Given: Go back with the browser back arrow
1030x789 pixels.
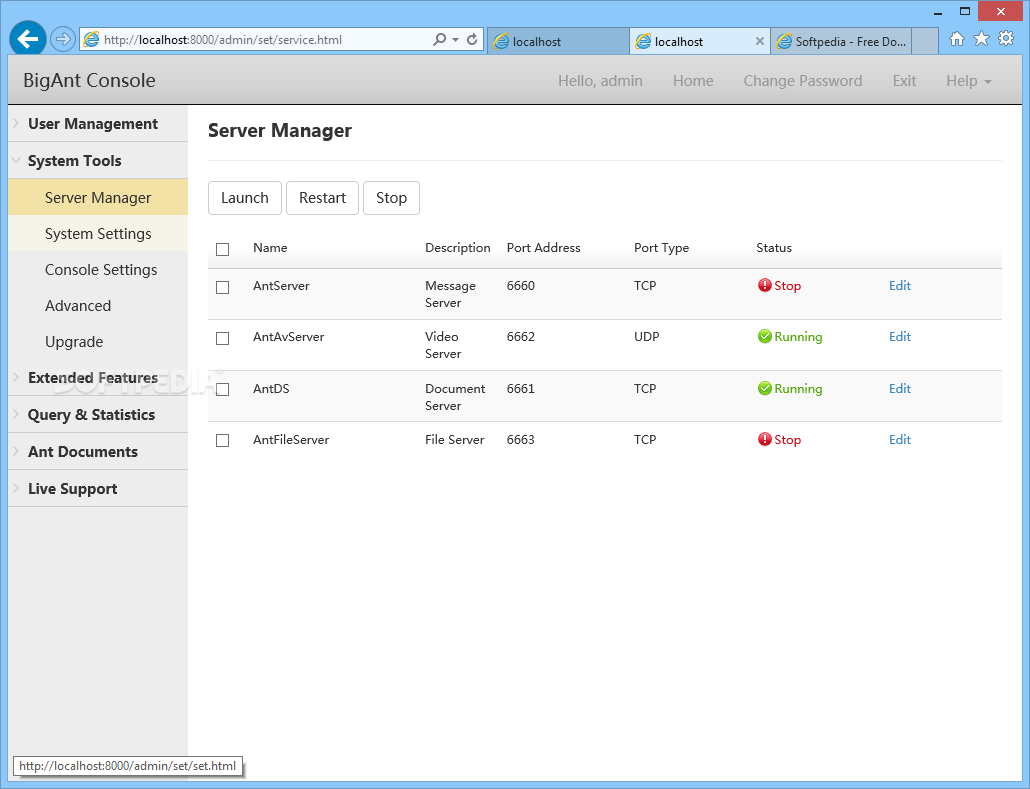Looking at the screenshot, I should click(x=28, y=39).
